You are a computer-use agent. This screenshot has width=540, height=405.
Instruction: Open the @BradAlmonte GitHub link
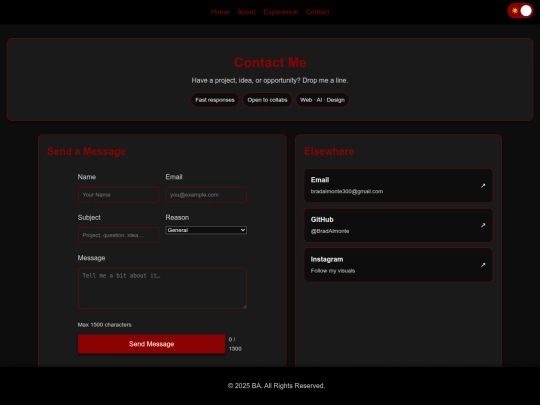click(398, 225)
